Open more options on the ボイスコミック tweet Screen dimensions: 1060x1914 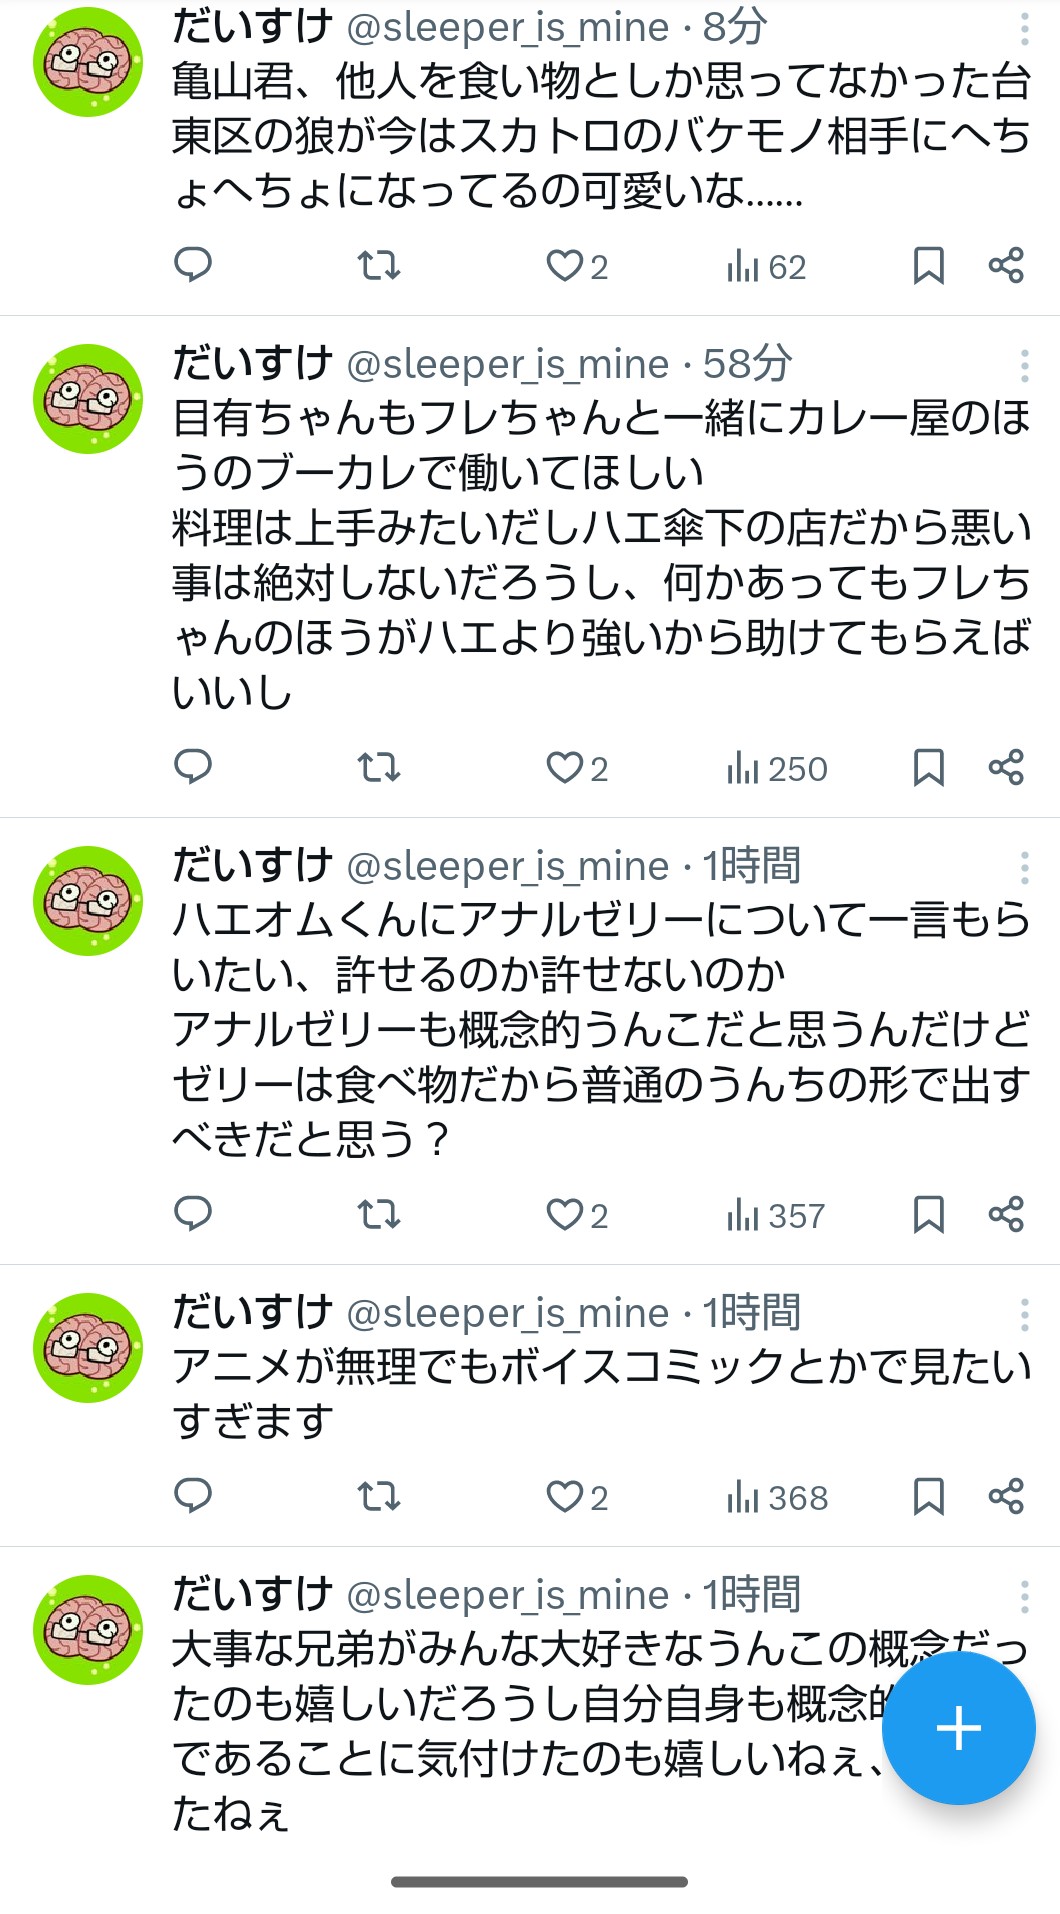point(1024,1315)
